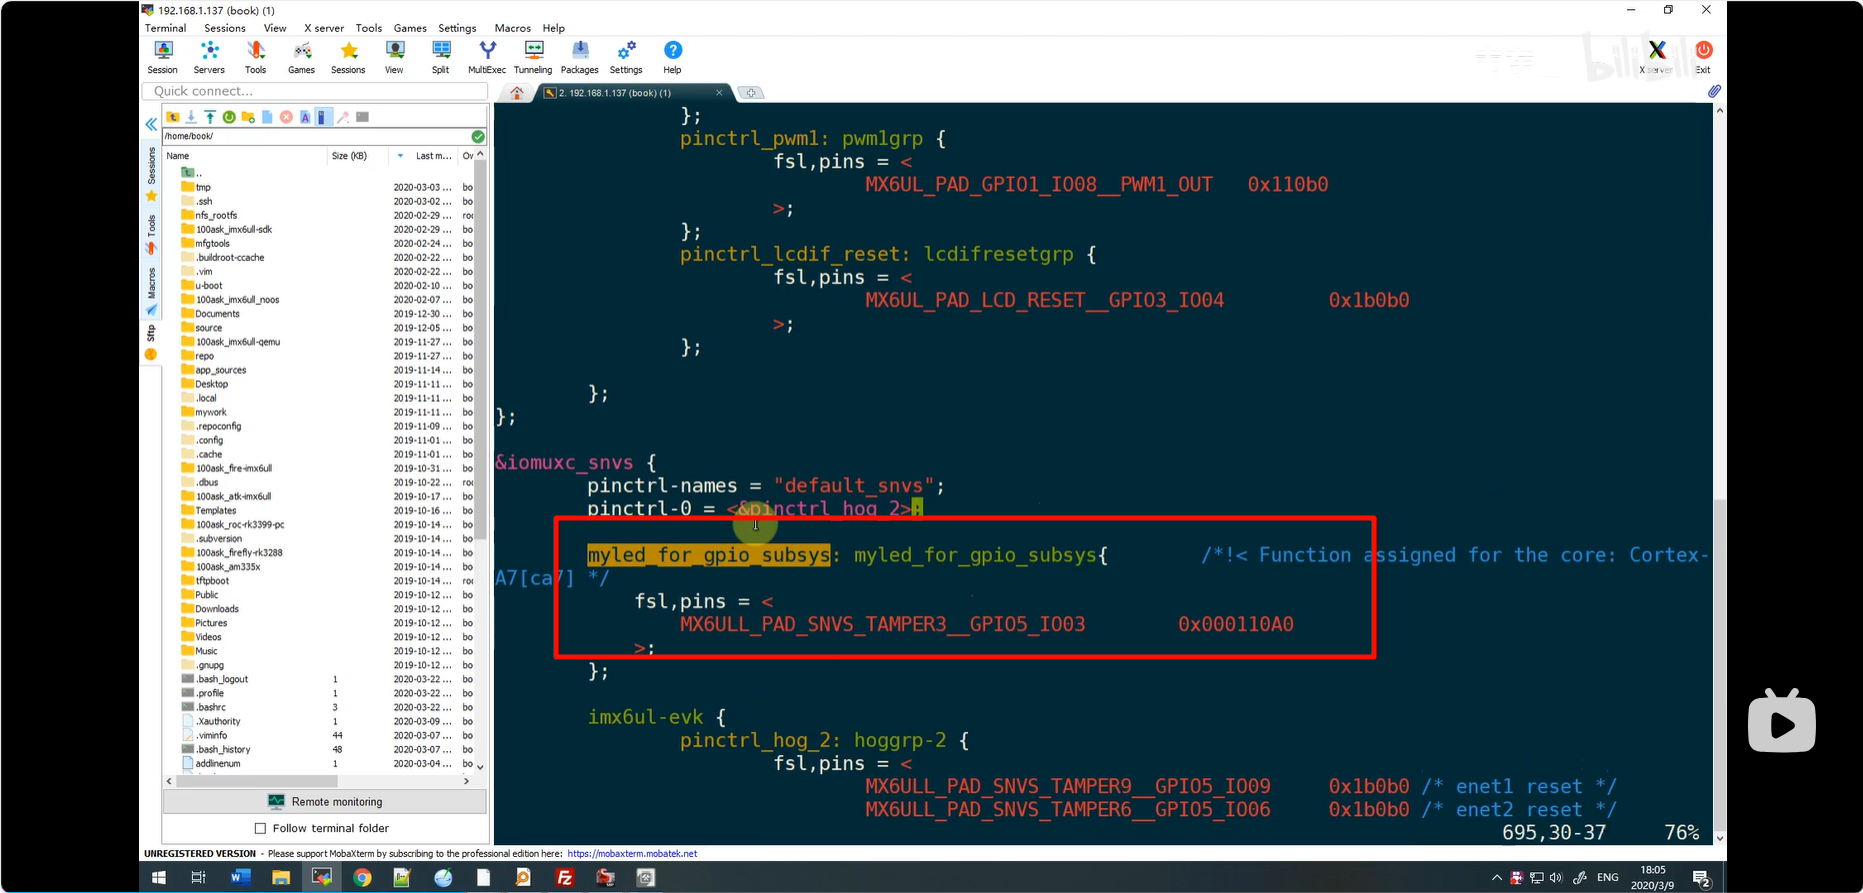Click the red Exit power icon
Viewport: 1863px width, 893px height.
1704,57
